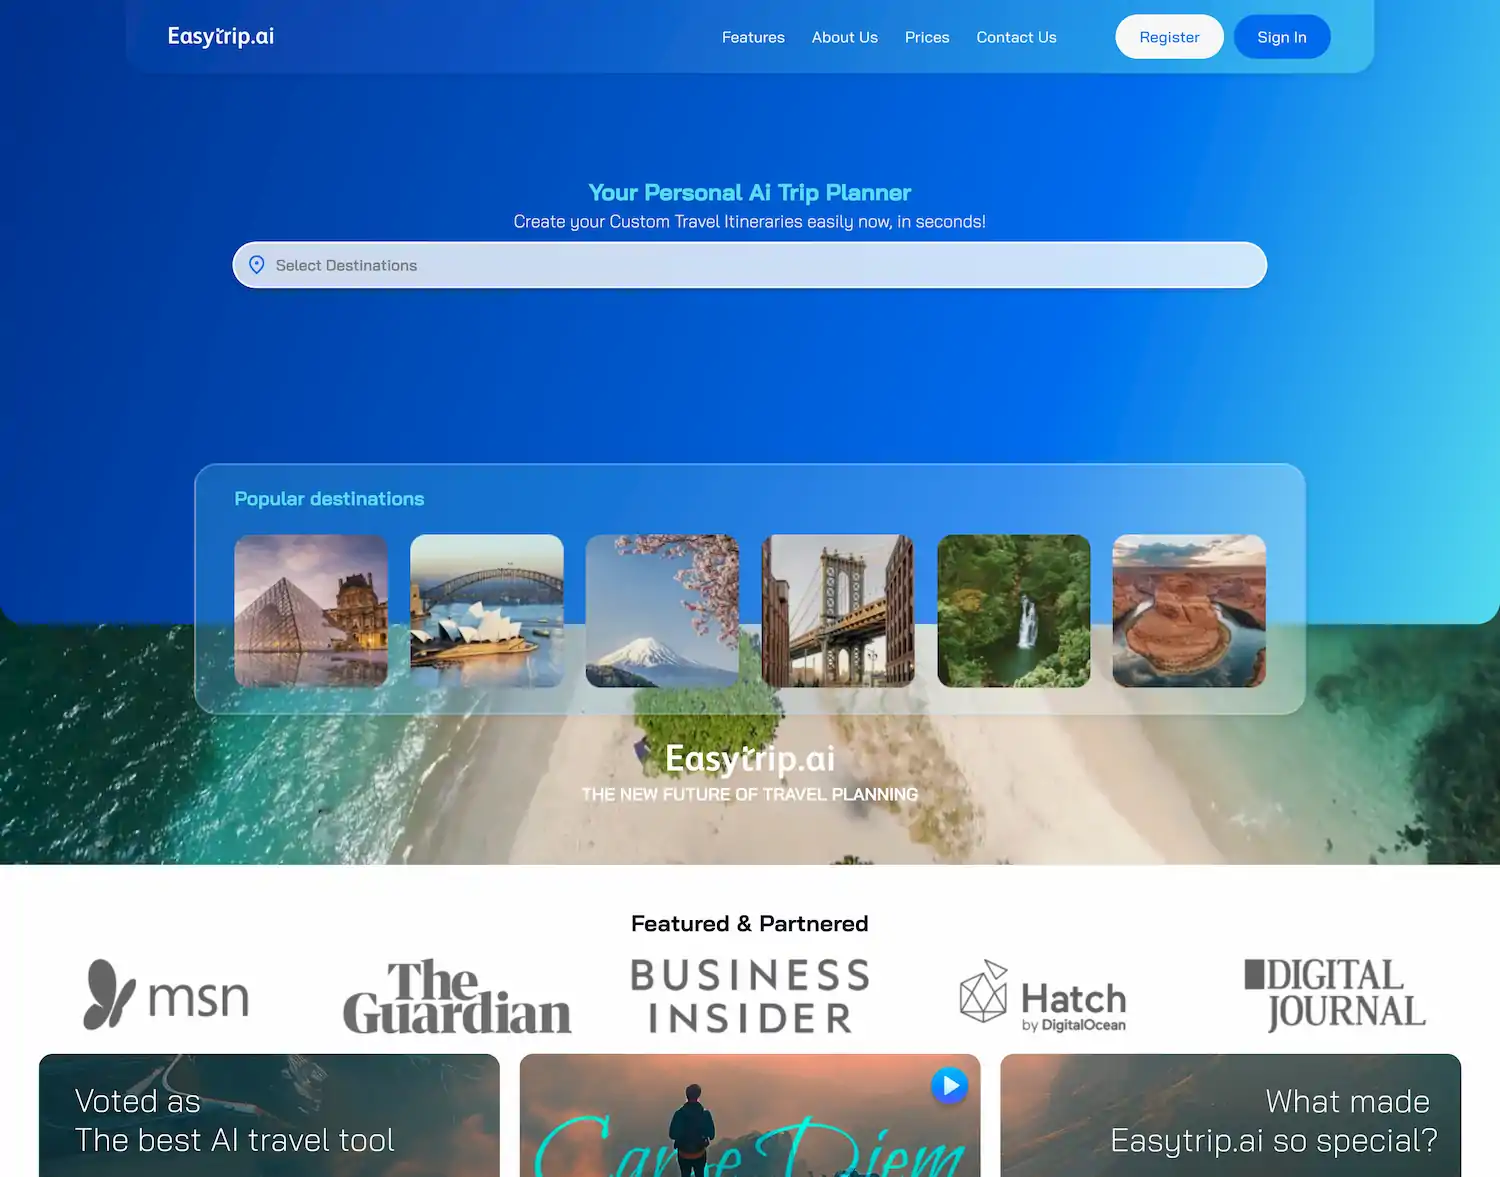Click the Business Insider logo
This screenshot has width=1500, height=1177.
click(749, 995)
